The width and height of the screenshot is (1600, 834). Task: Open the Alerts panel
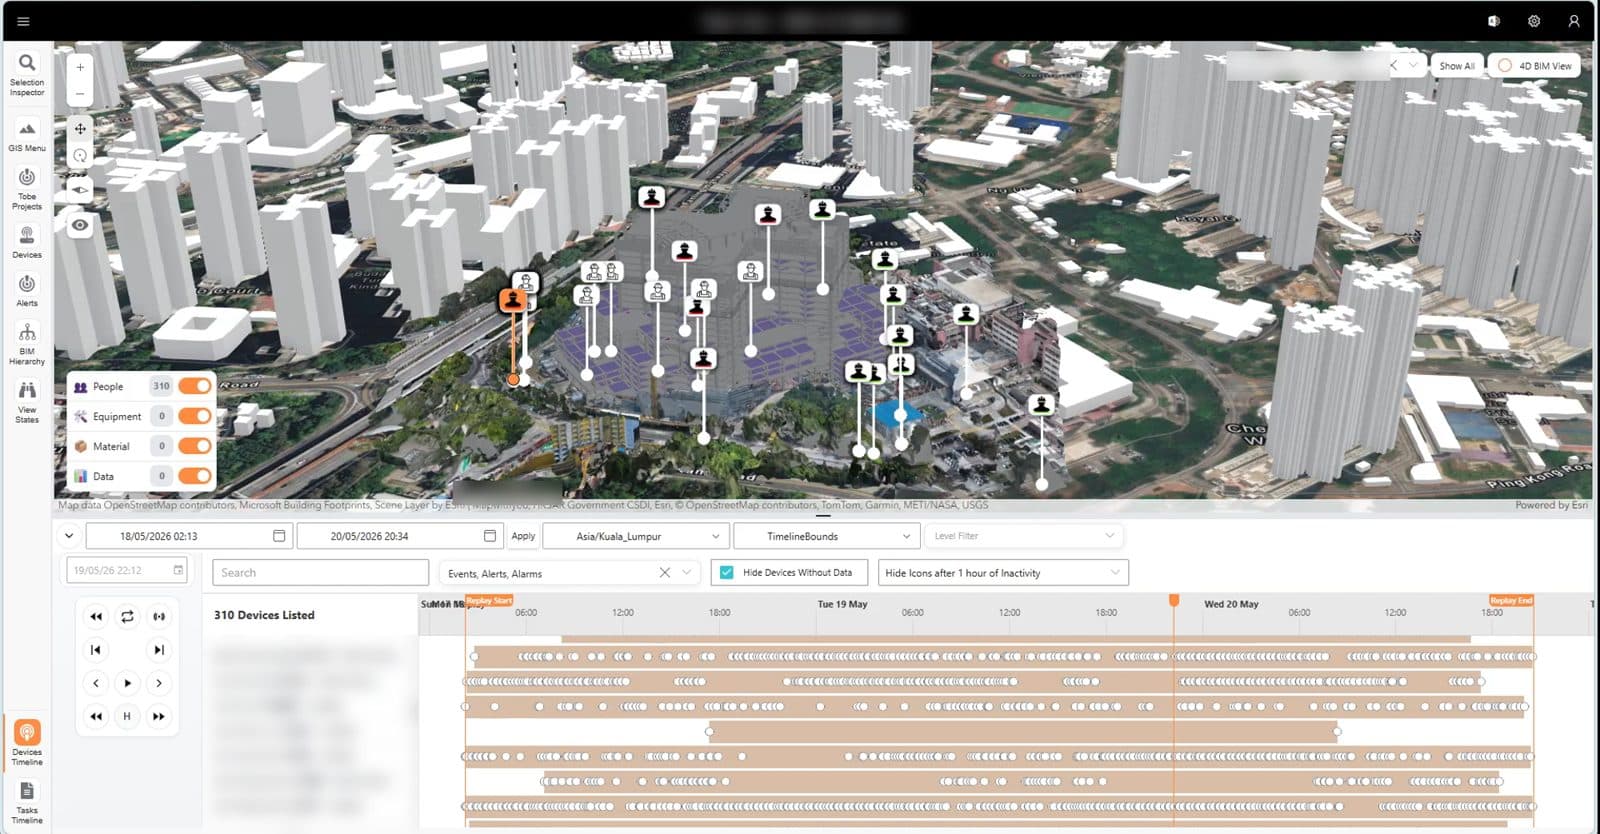tap(27, 290)
